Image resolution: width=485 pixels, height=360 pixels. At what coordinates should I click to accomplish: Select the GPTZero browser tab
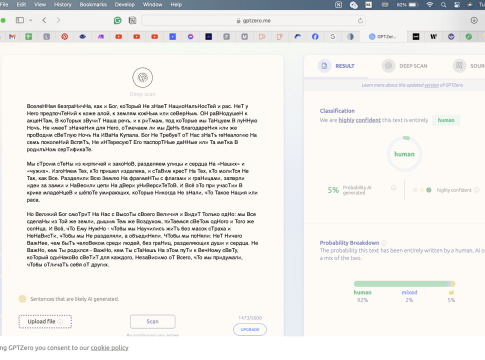point(383,37)
